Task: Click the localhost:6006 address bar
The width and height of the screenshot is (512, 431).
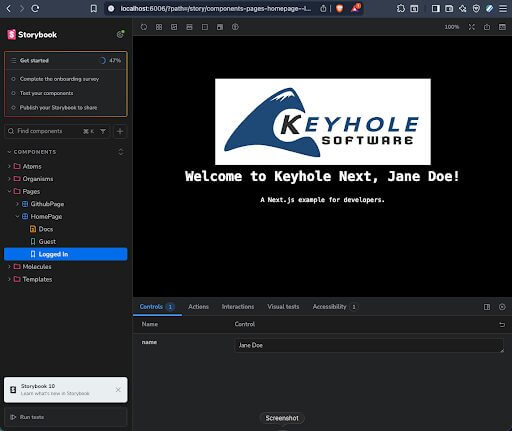Action: 215,9
